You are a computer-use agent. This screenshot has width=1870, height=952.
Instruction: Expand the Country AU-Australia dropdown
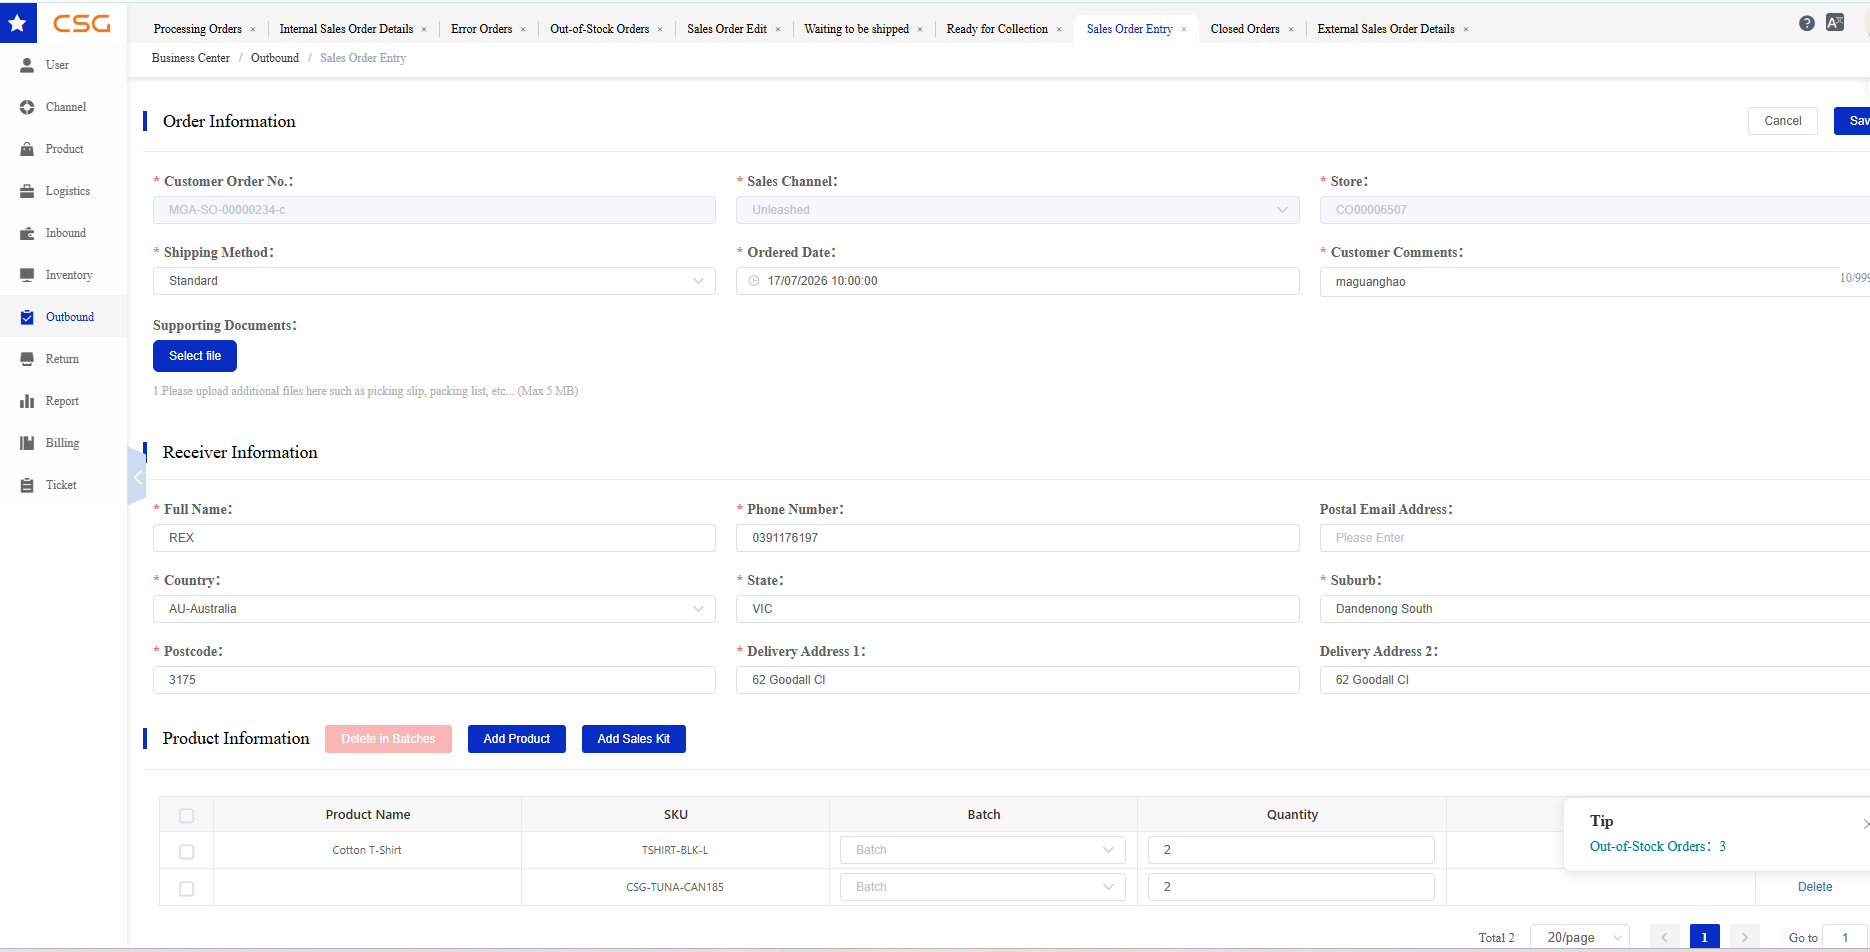tap(434, 609)
